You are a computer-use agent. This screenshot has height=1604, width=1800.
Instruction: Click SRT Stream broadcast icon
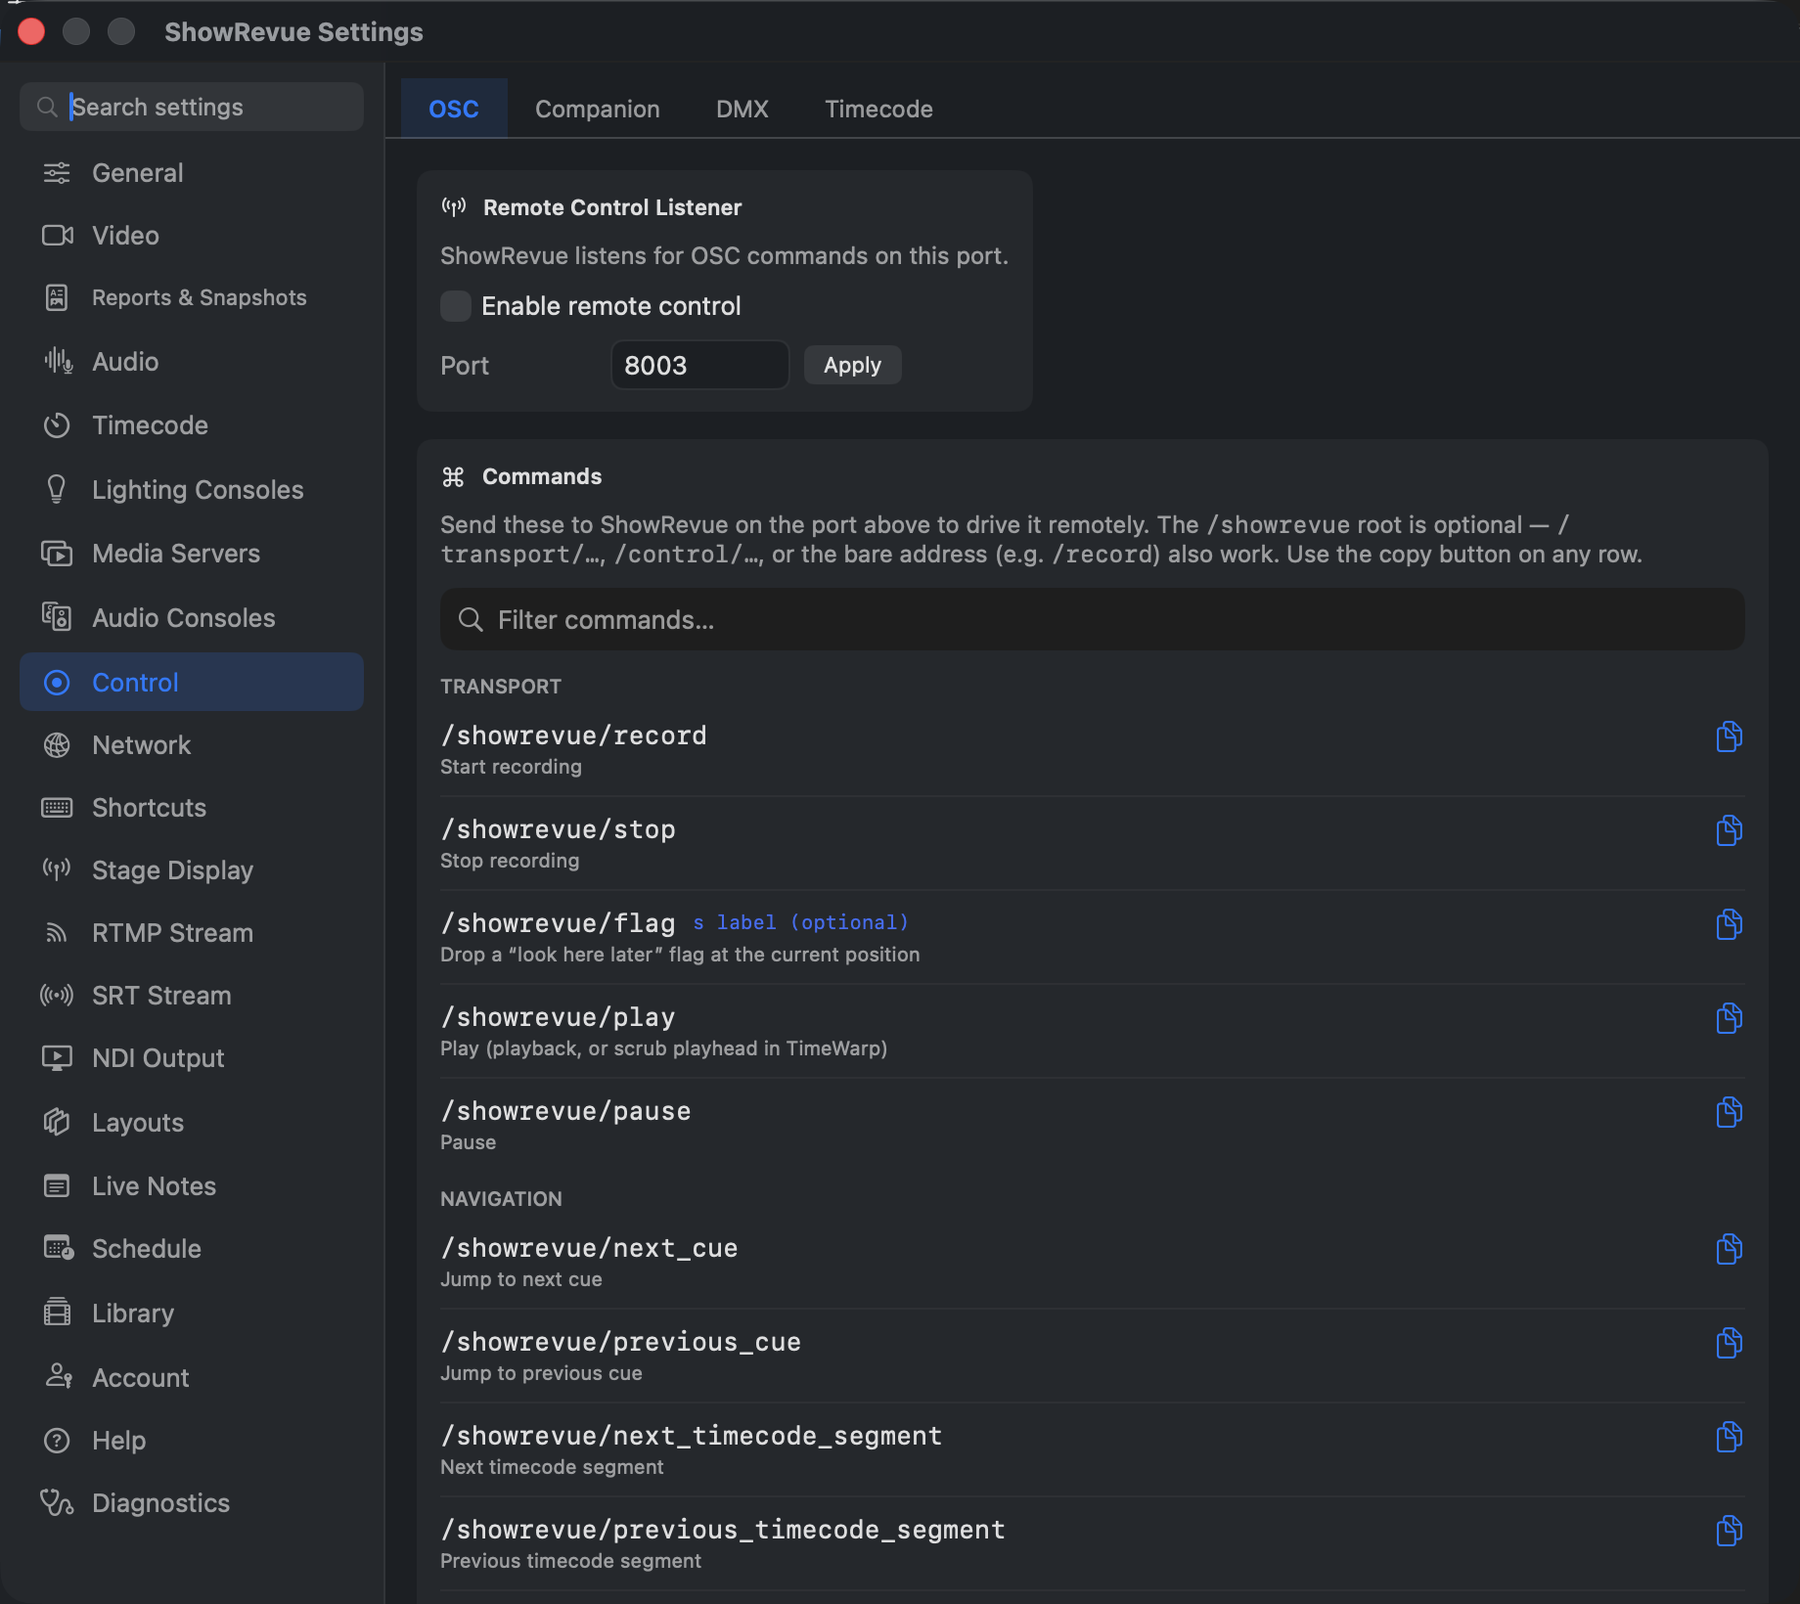[57, 995]
